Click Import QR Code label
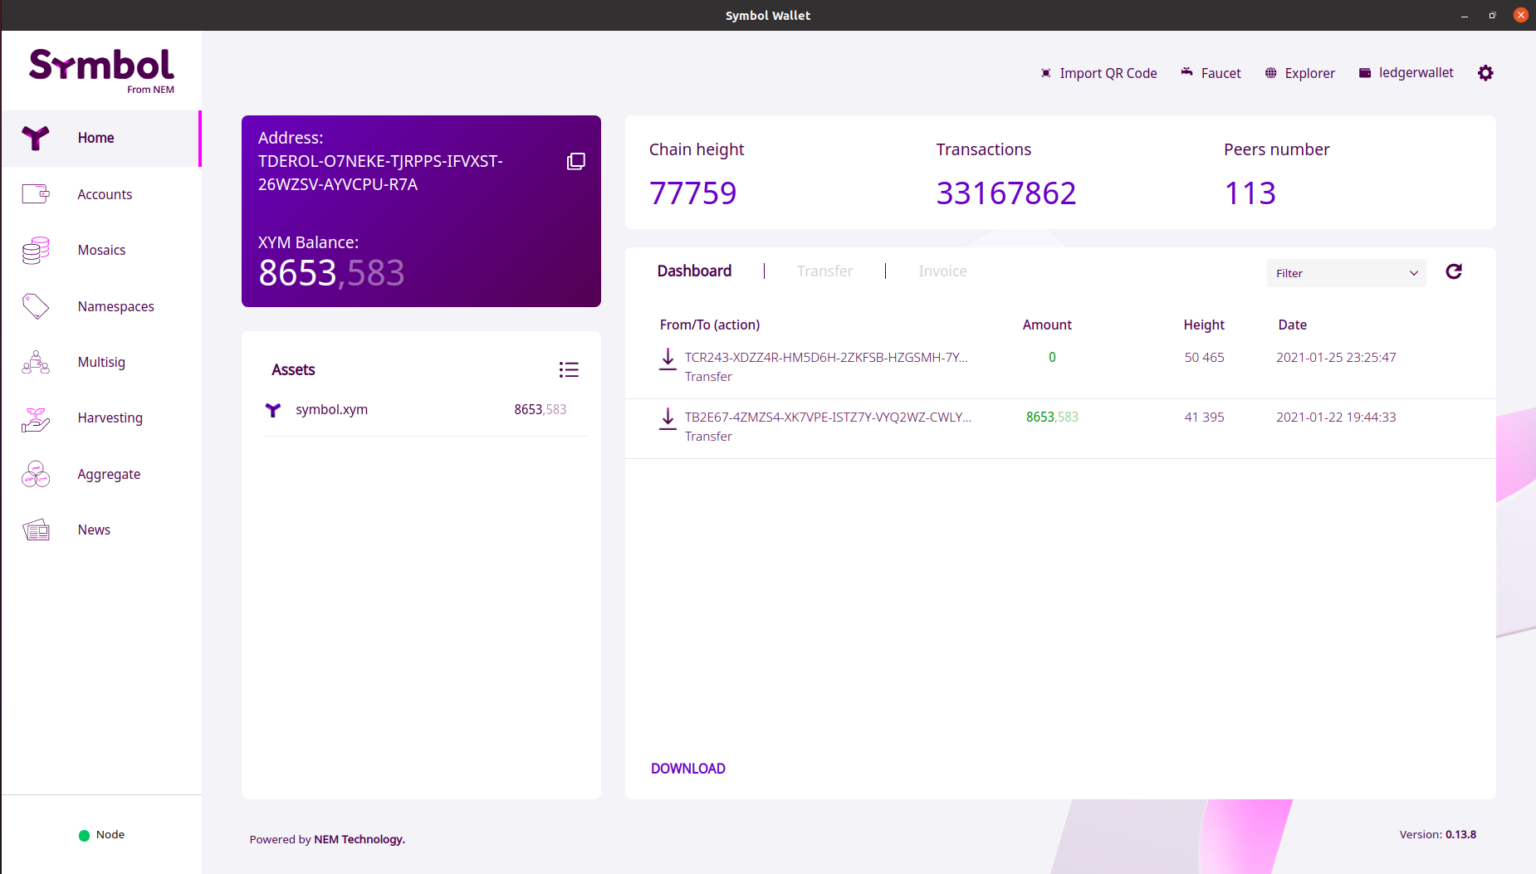The image size is (1536, 874). [x=1108, y=73]
